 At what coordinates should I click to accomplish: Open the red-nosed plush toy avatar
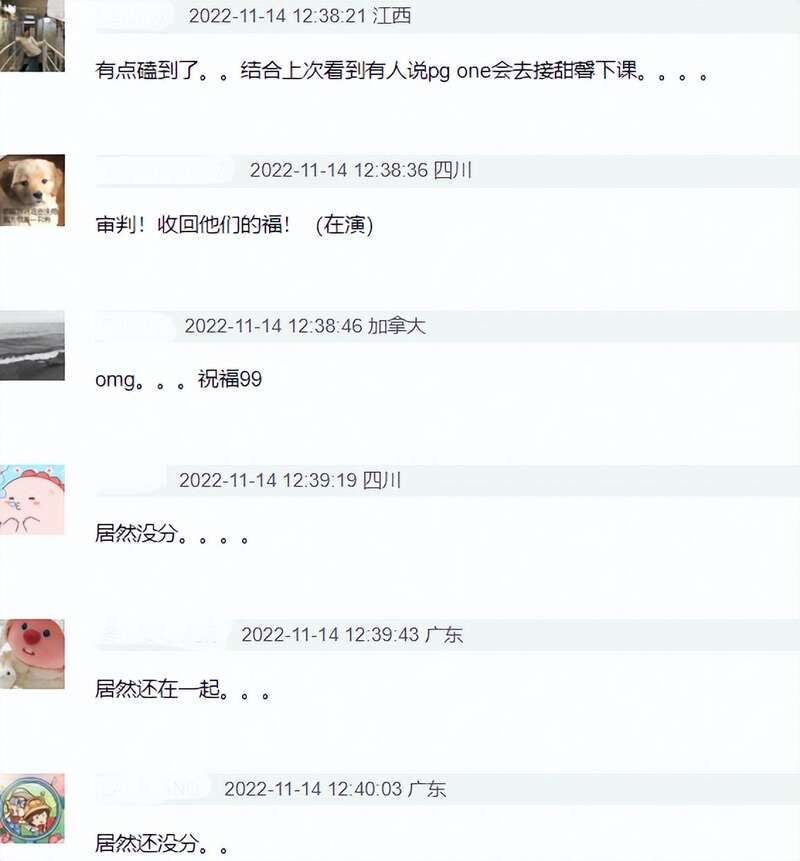32,654
